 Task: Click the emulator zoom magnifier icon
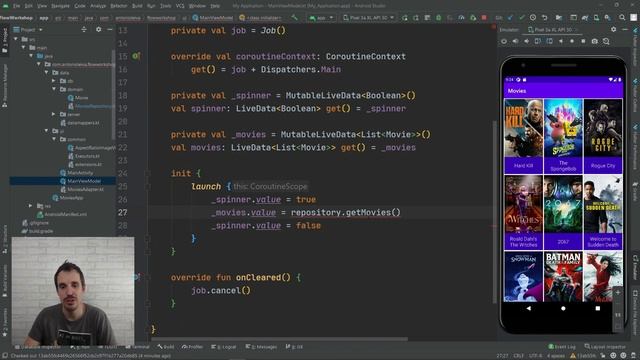point(606,41)
